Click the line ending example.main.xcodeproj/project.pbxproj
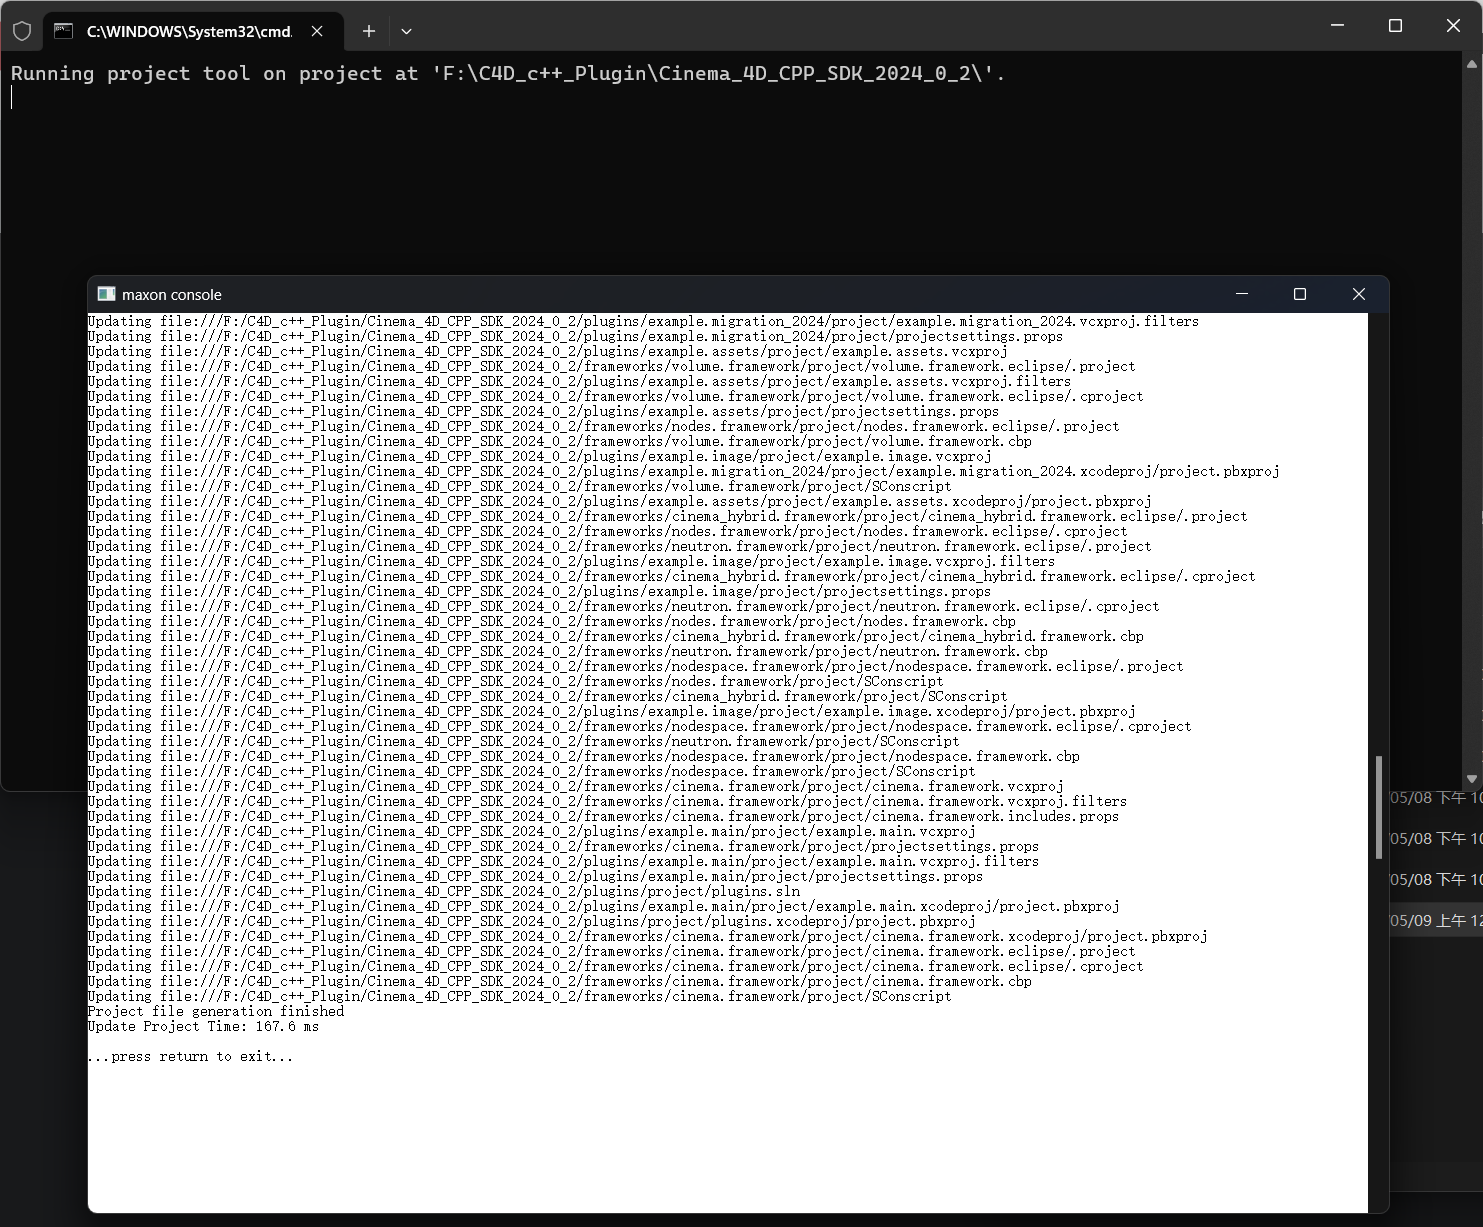1483x1227 pixels. [x=604, y=906]
